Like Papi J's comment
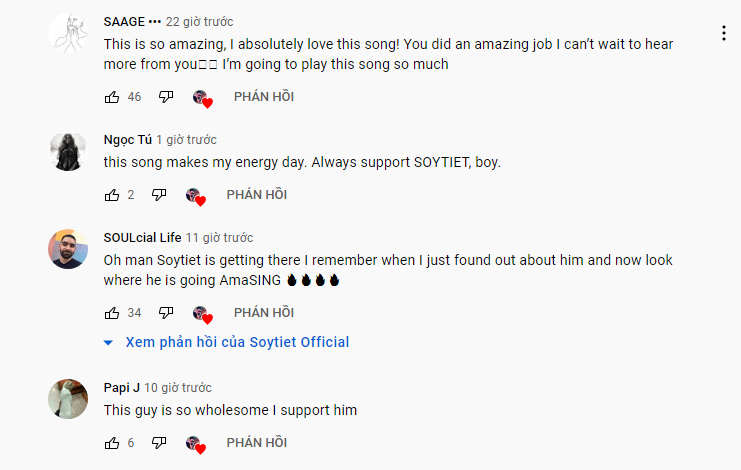Image resolution: width=741 pixels, height=470 pixels. click(112, 443)
